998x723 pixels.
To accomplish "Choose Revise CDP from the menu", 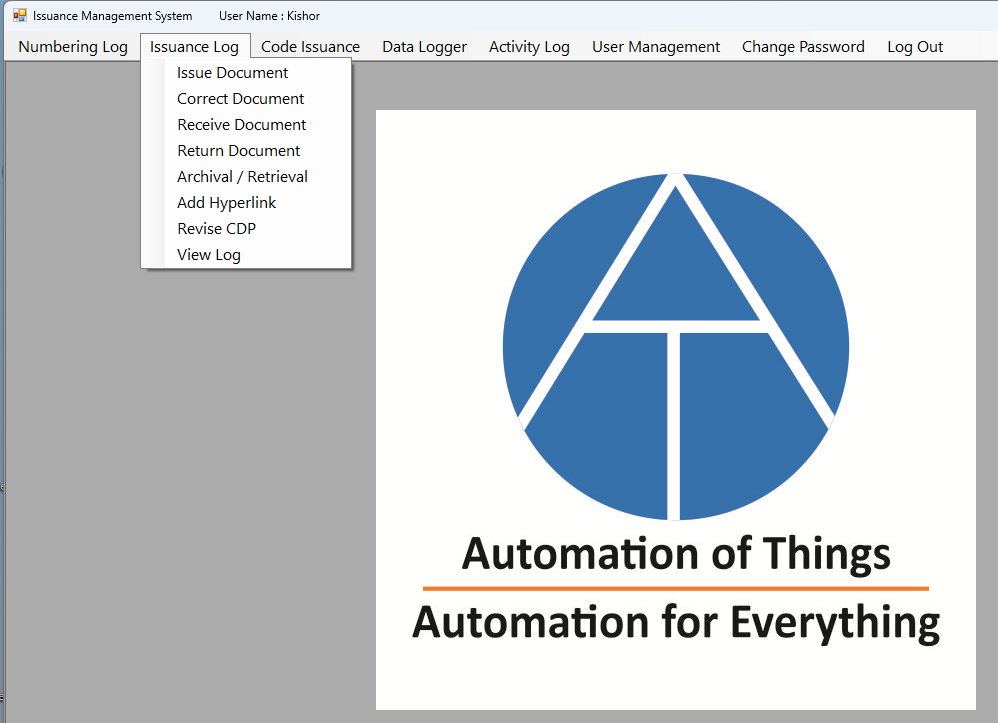I will click(246, 228).
